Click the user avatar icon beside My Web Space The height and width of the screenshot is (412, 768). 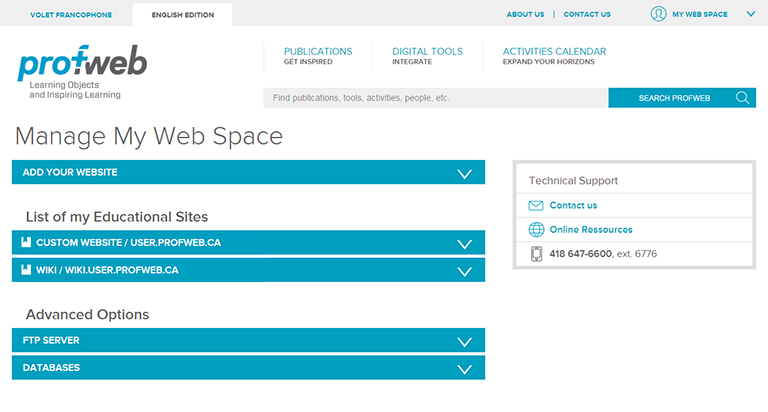tap(658, 14)
